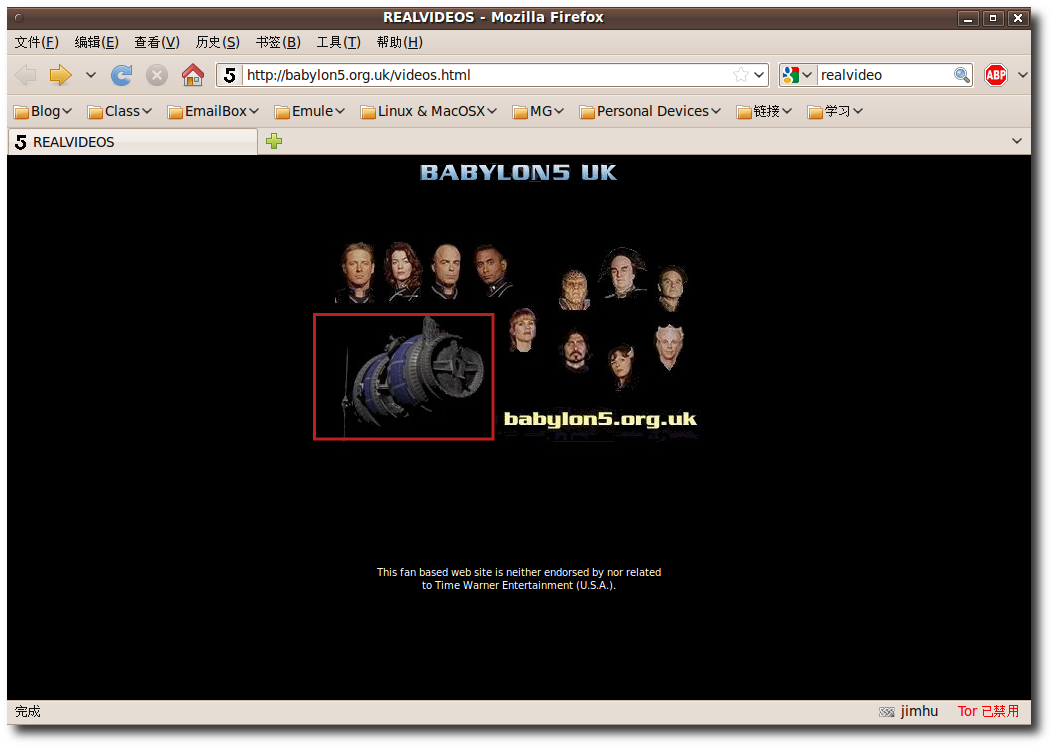Click the site favicon in the URL bar
Screen dimensions: 1054x748
tap(229, 75)
